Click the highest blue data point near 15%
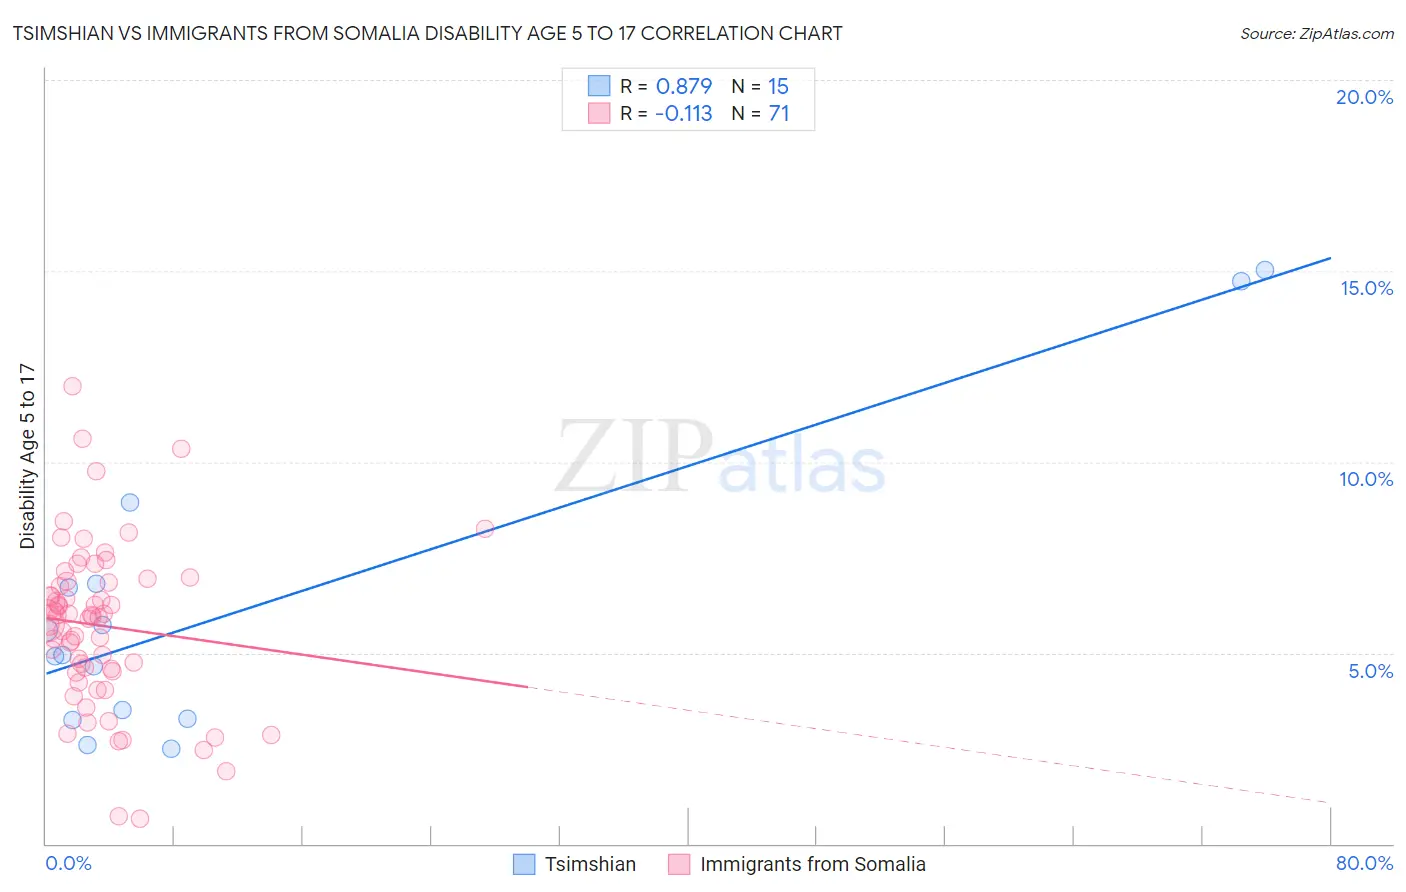Image resolution: width=1406 pixels, height=892 pixels. (1264, 270)
